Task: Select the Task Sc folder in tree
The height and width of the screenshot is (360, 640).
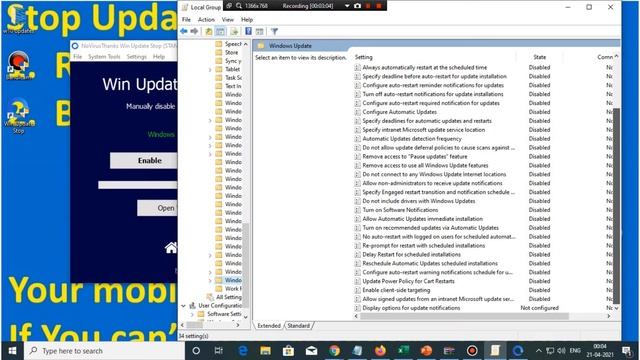Action: [x=233, y=78]
